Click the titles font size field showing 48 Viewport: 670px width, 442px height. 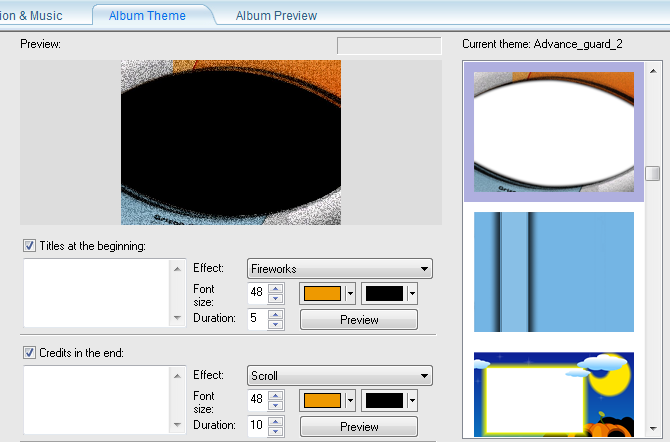pos(258,293)
